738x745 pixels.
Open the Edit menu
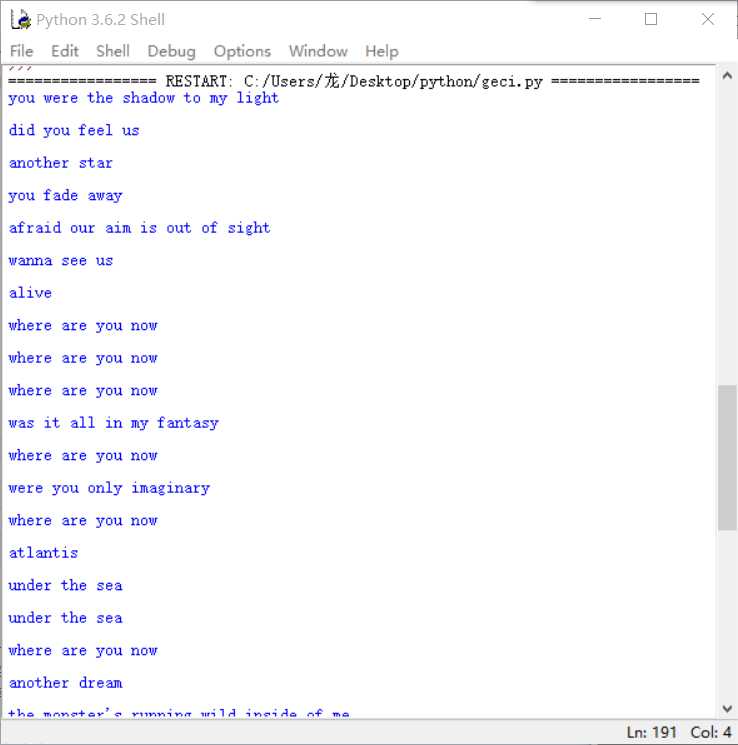tap(65, 51)
